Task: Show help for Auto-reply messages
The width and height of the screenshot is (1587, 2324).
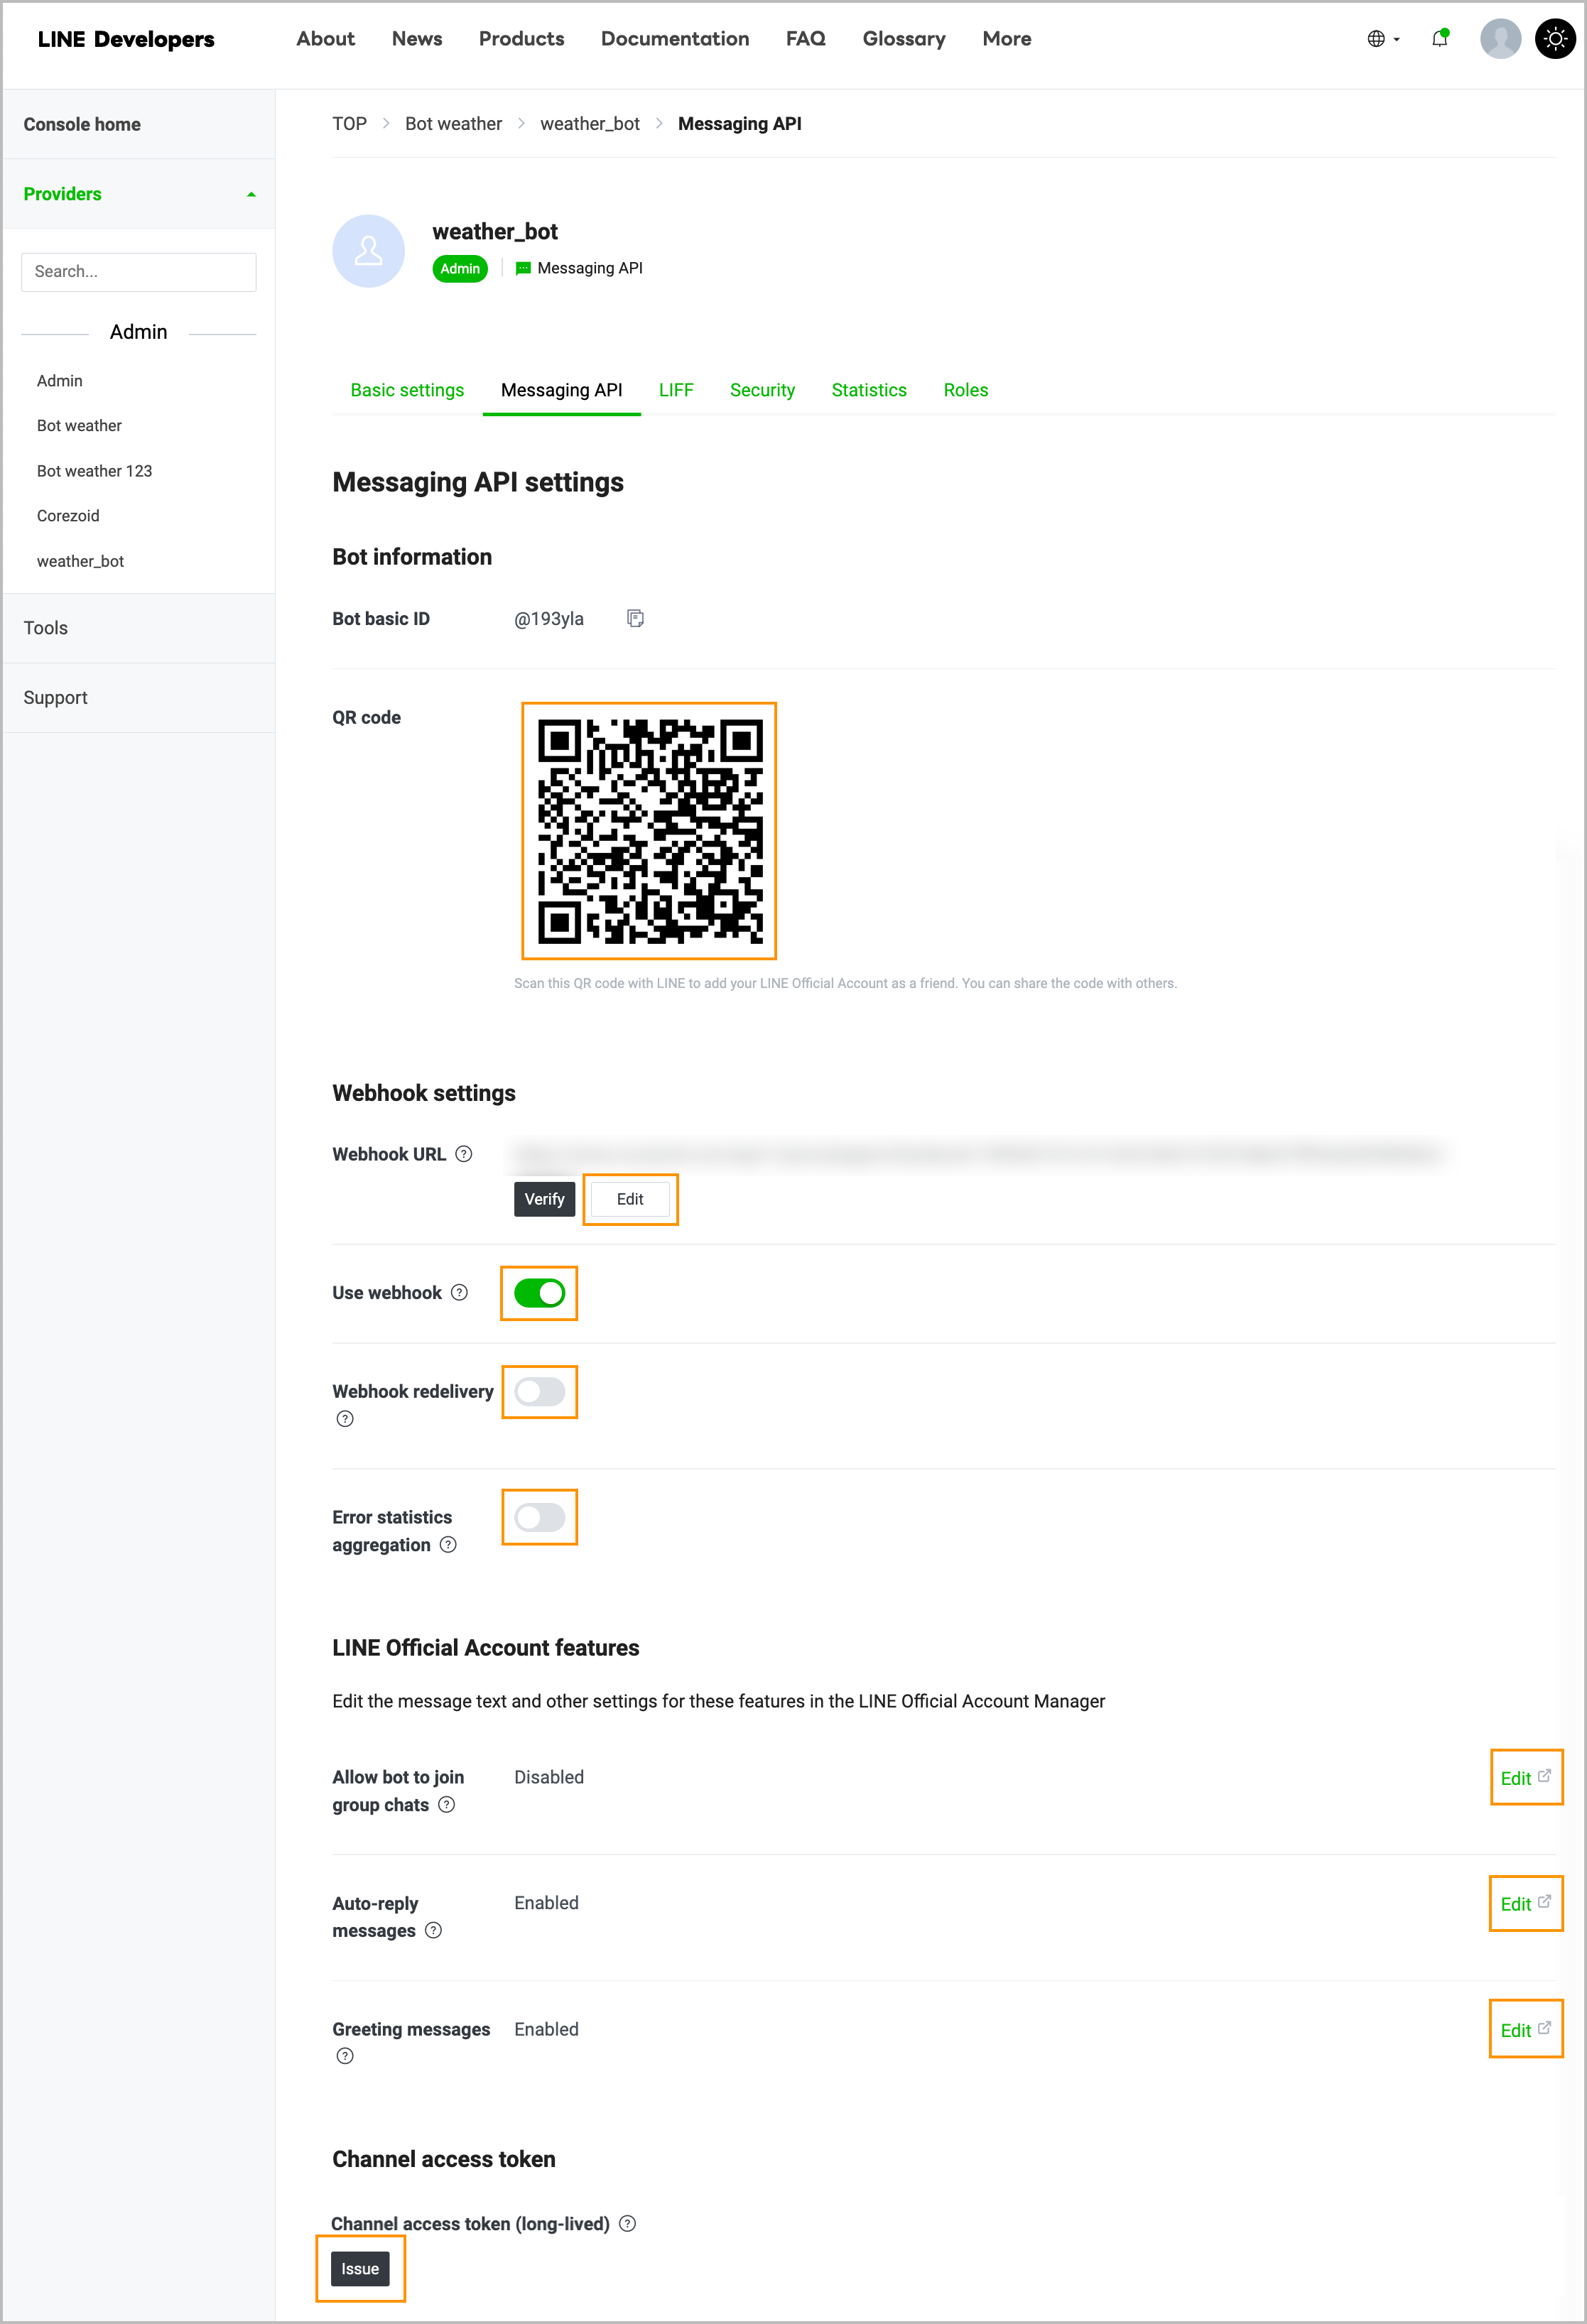Action: click(433, 1930)
